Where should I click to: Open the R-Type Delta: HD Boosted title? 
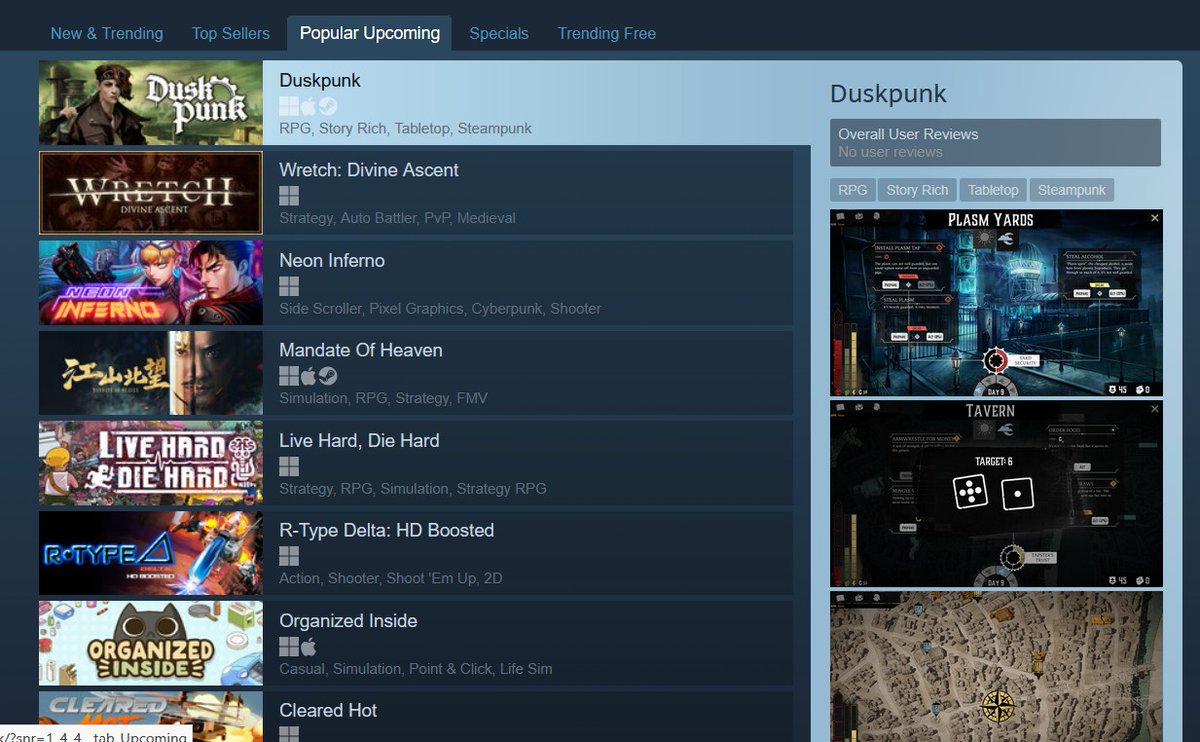[x=387, y=530]
